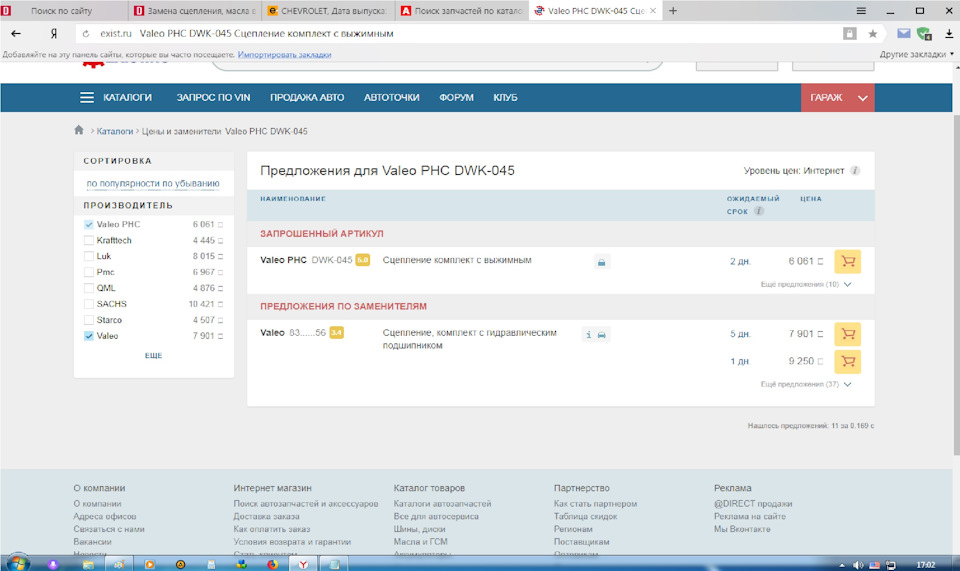Go to home via breadcrumb house icon
The width and height of the screenshot is (960, 571).
(79, 130)
